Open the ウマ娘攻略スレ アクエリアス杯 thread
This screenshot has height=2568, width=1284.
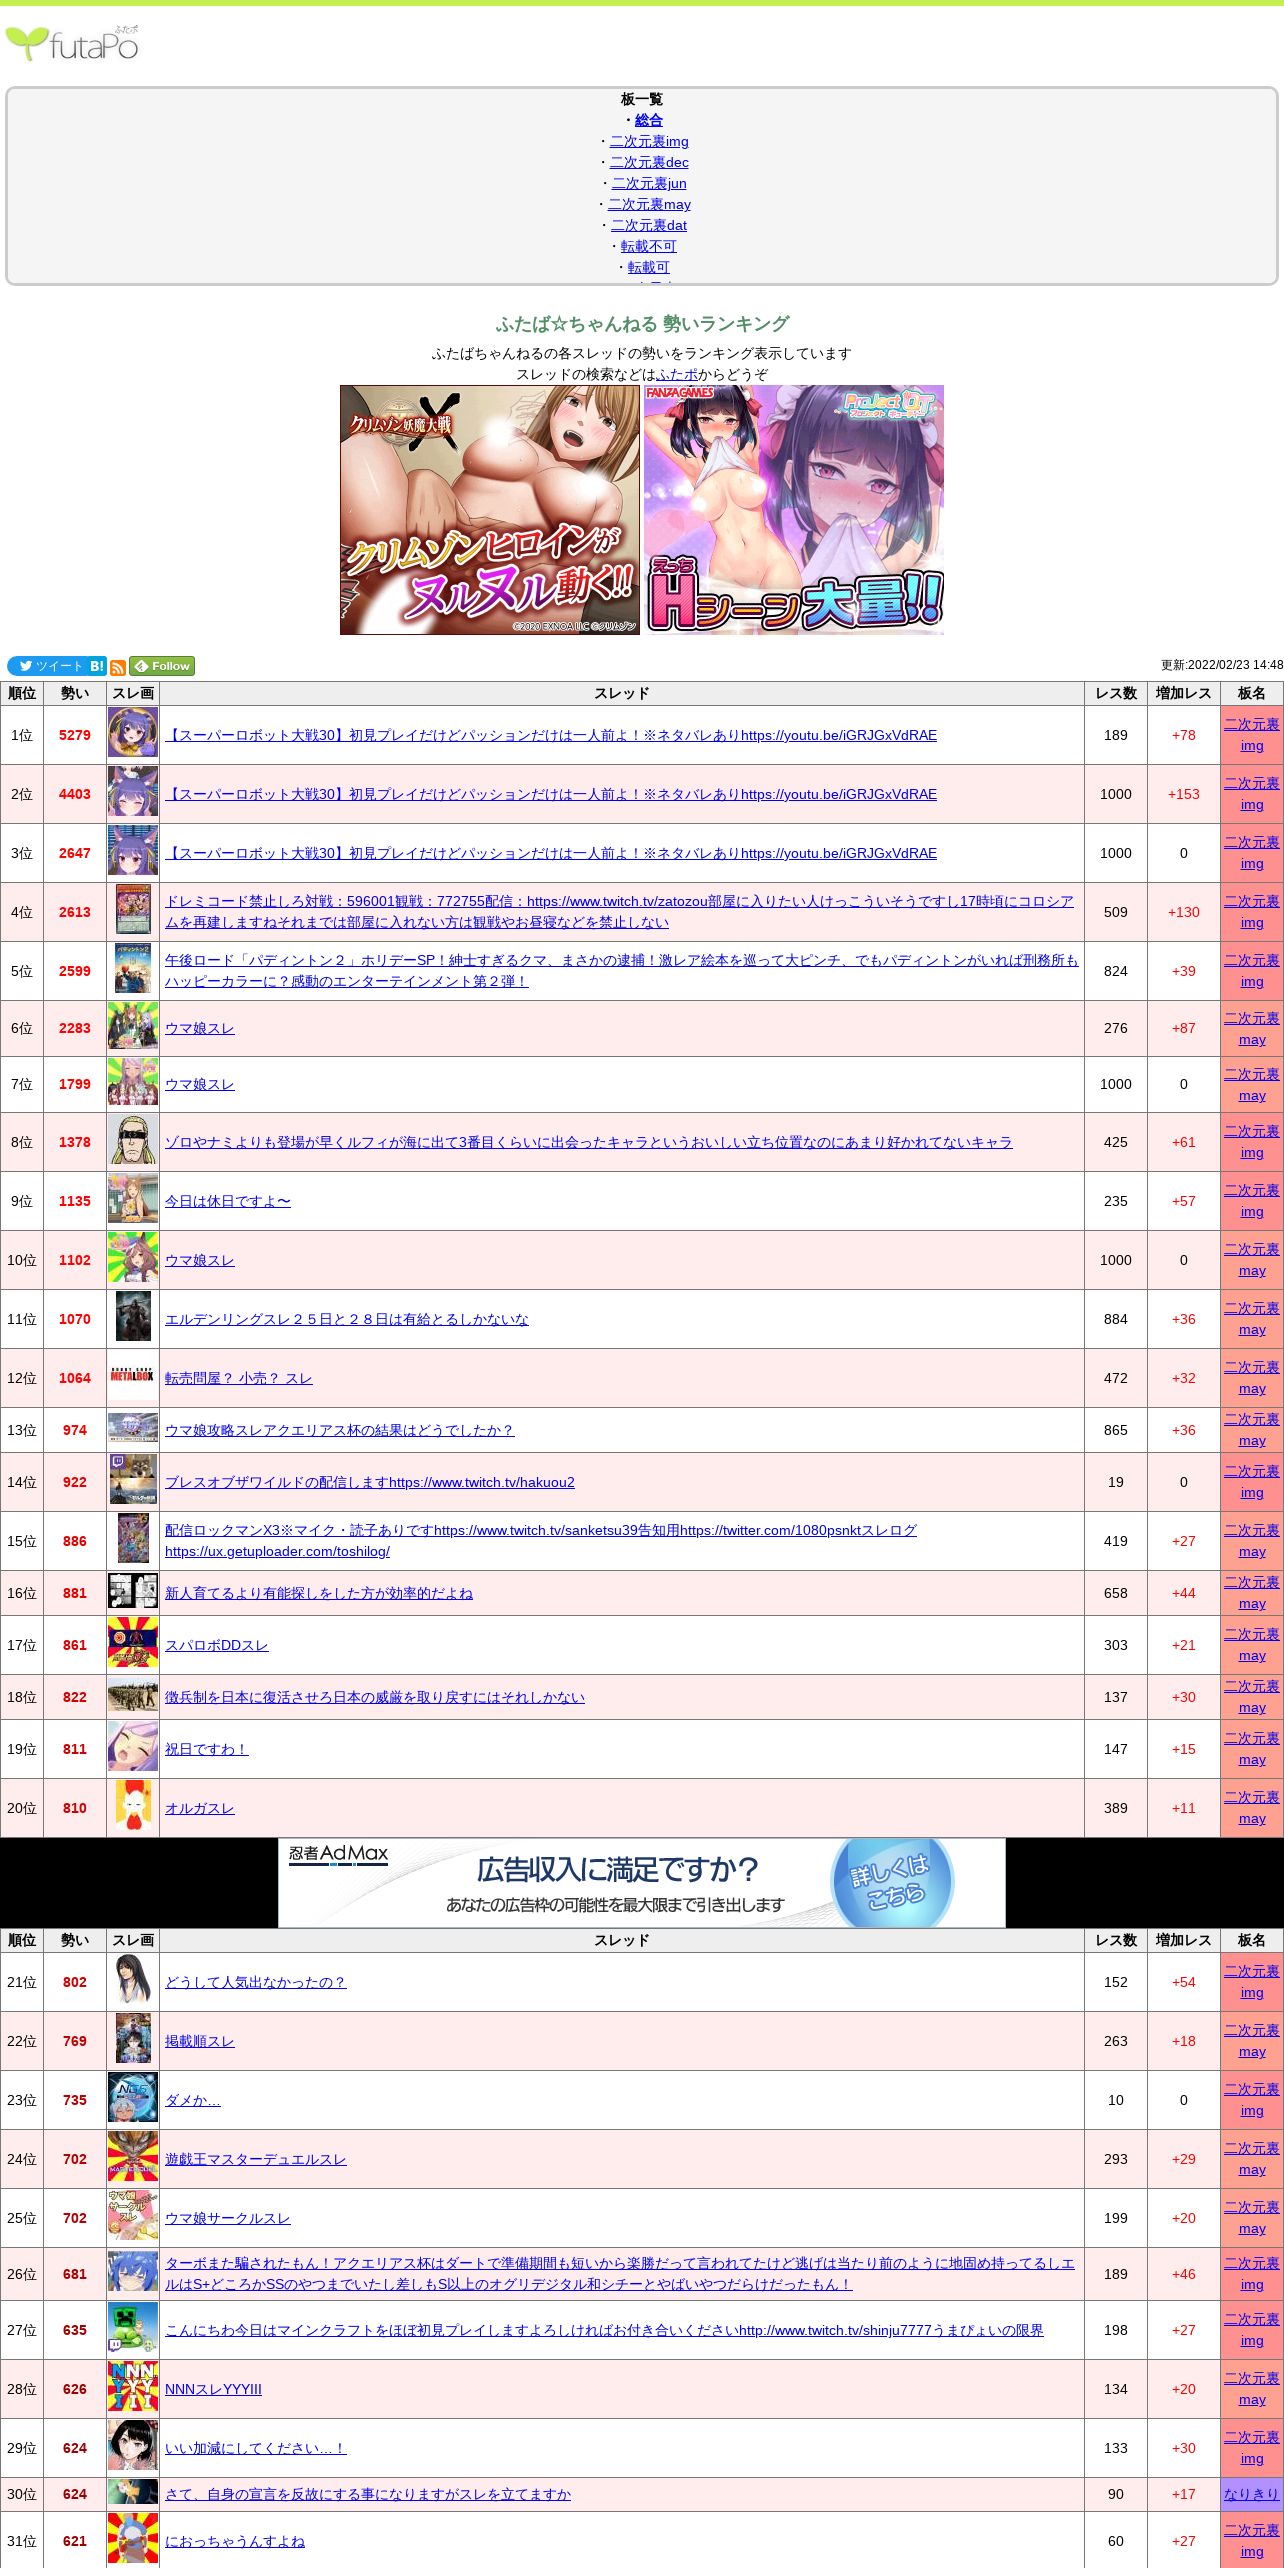pos(340,1430)
